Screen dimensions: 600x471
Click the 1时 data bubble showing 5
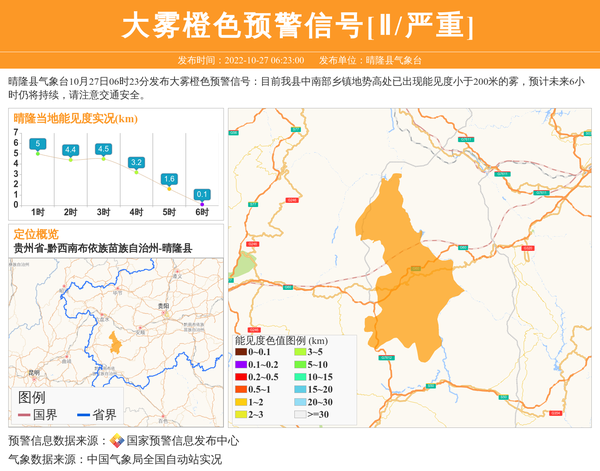pos(38,144)
